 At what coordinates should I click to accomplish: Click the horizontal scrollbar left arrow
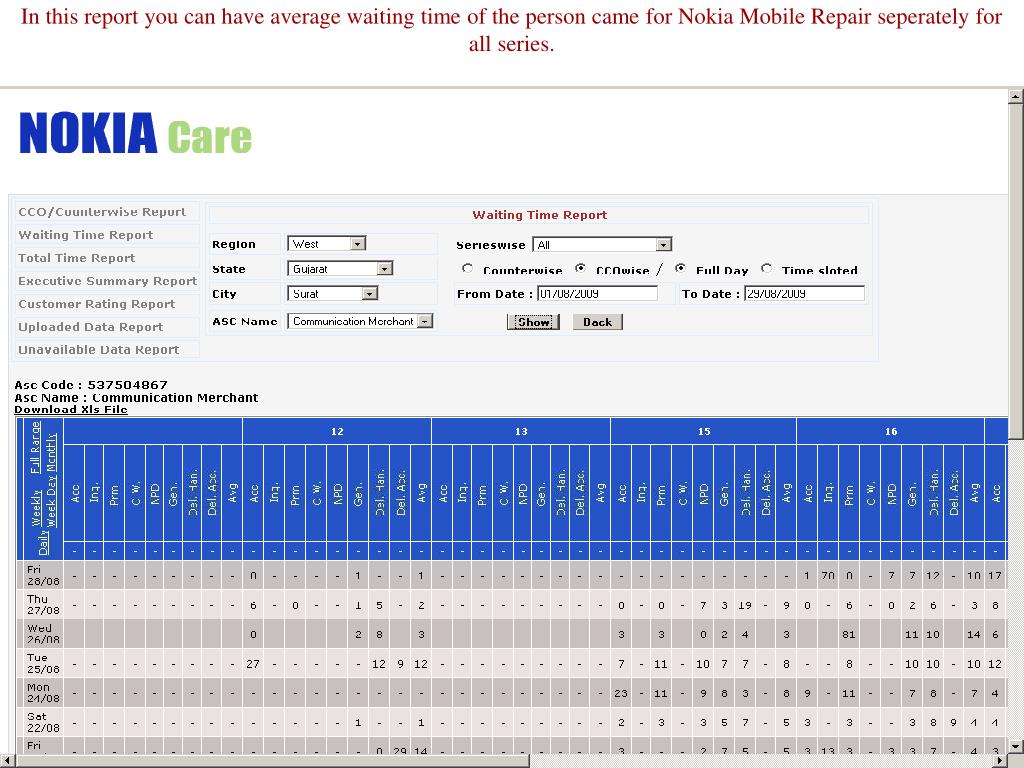coord(7,761)
